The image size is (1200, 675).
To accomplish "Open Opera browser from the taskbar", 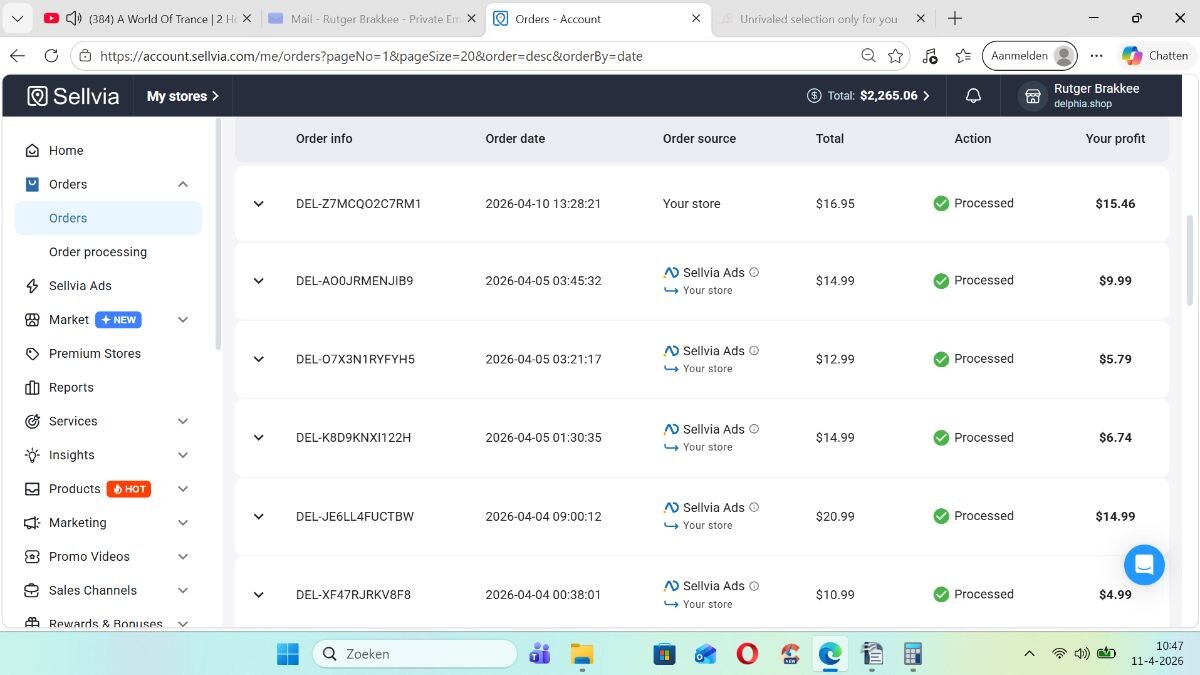I will (747, 654).
